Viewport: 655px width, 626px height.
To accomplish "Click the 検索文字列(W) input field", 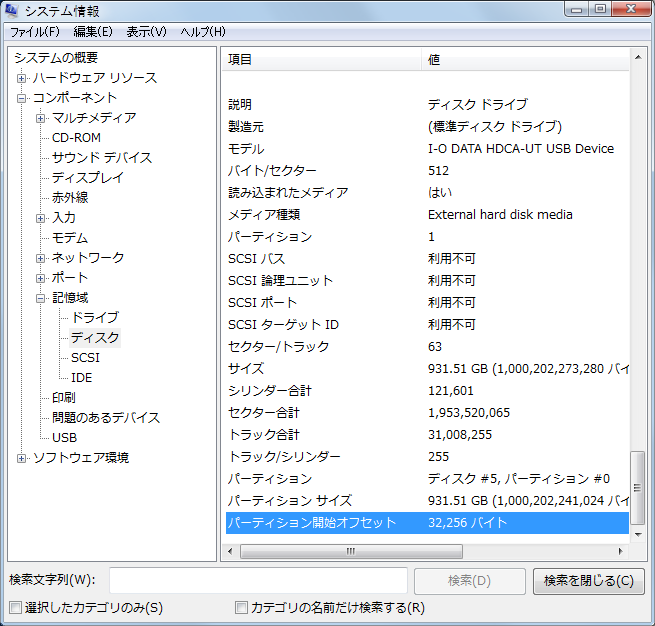I will coord(258,580).
